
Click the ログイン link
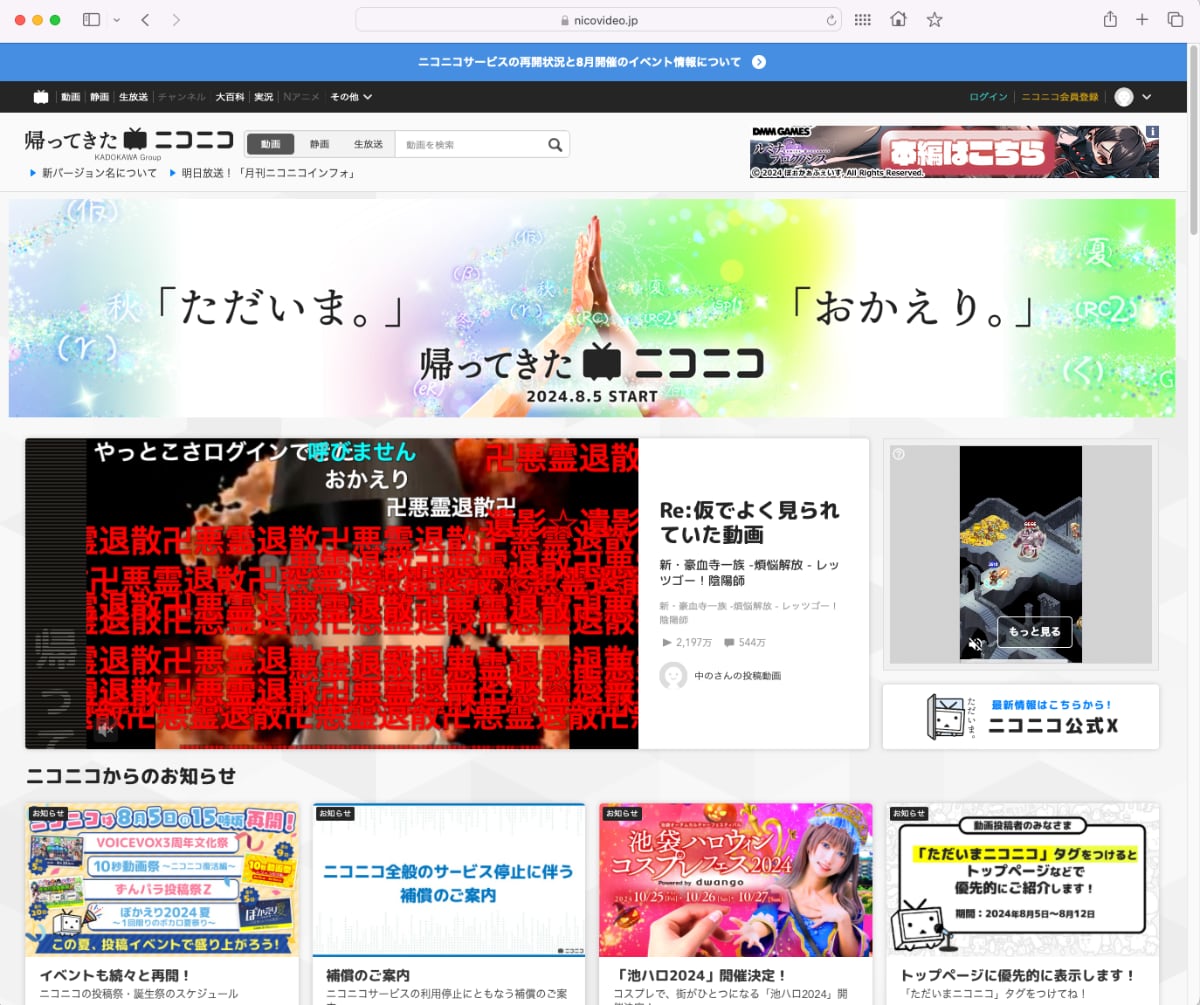tap(988, 97)
